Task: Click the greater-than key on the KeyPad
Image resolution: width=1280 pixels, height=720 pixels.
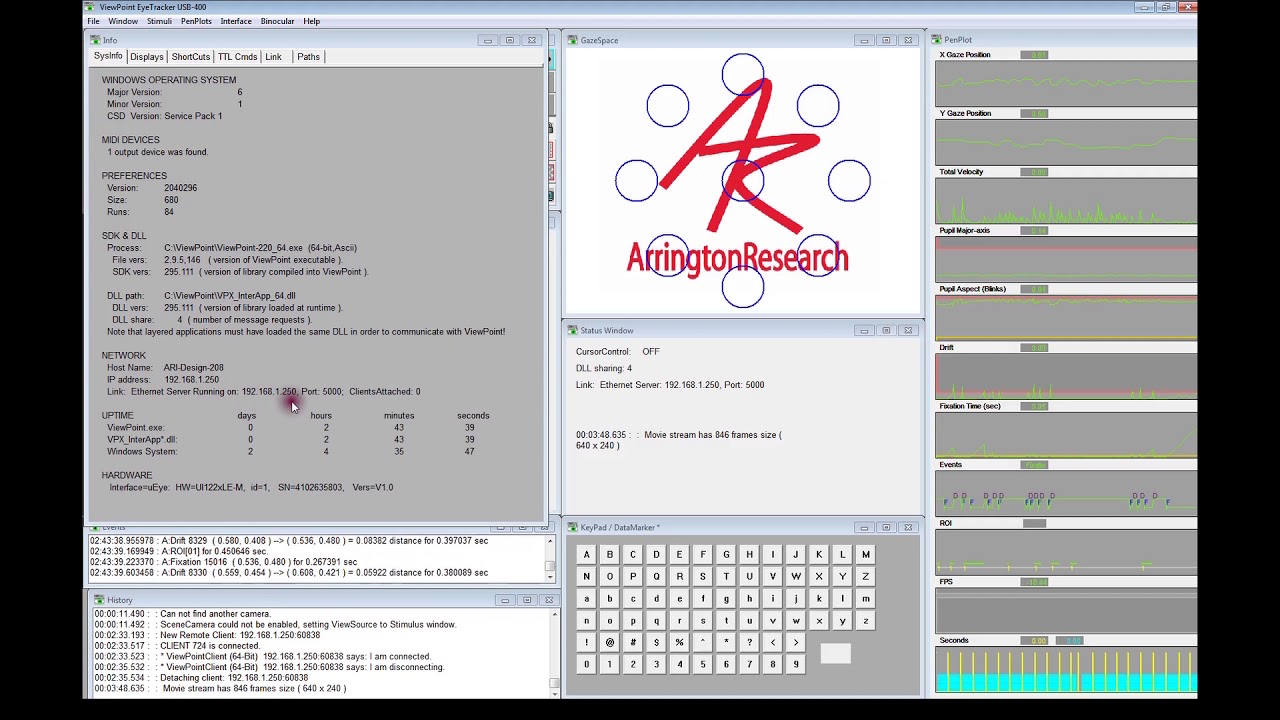Action: pos(796,642)
